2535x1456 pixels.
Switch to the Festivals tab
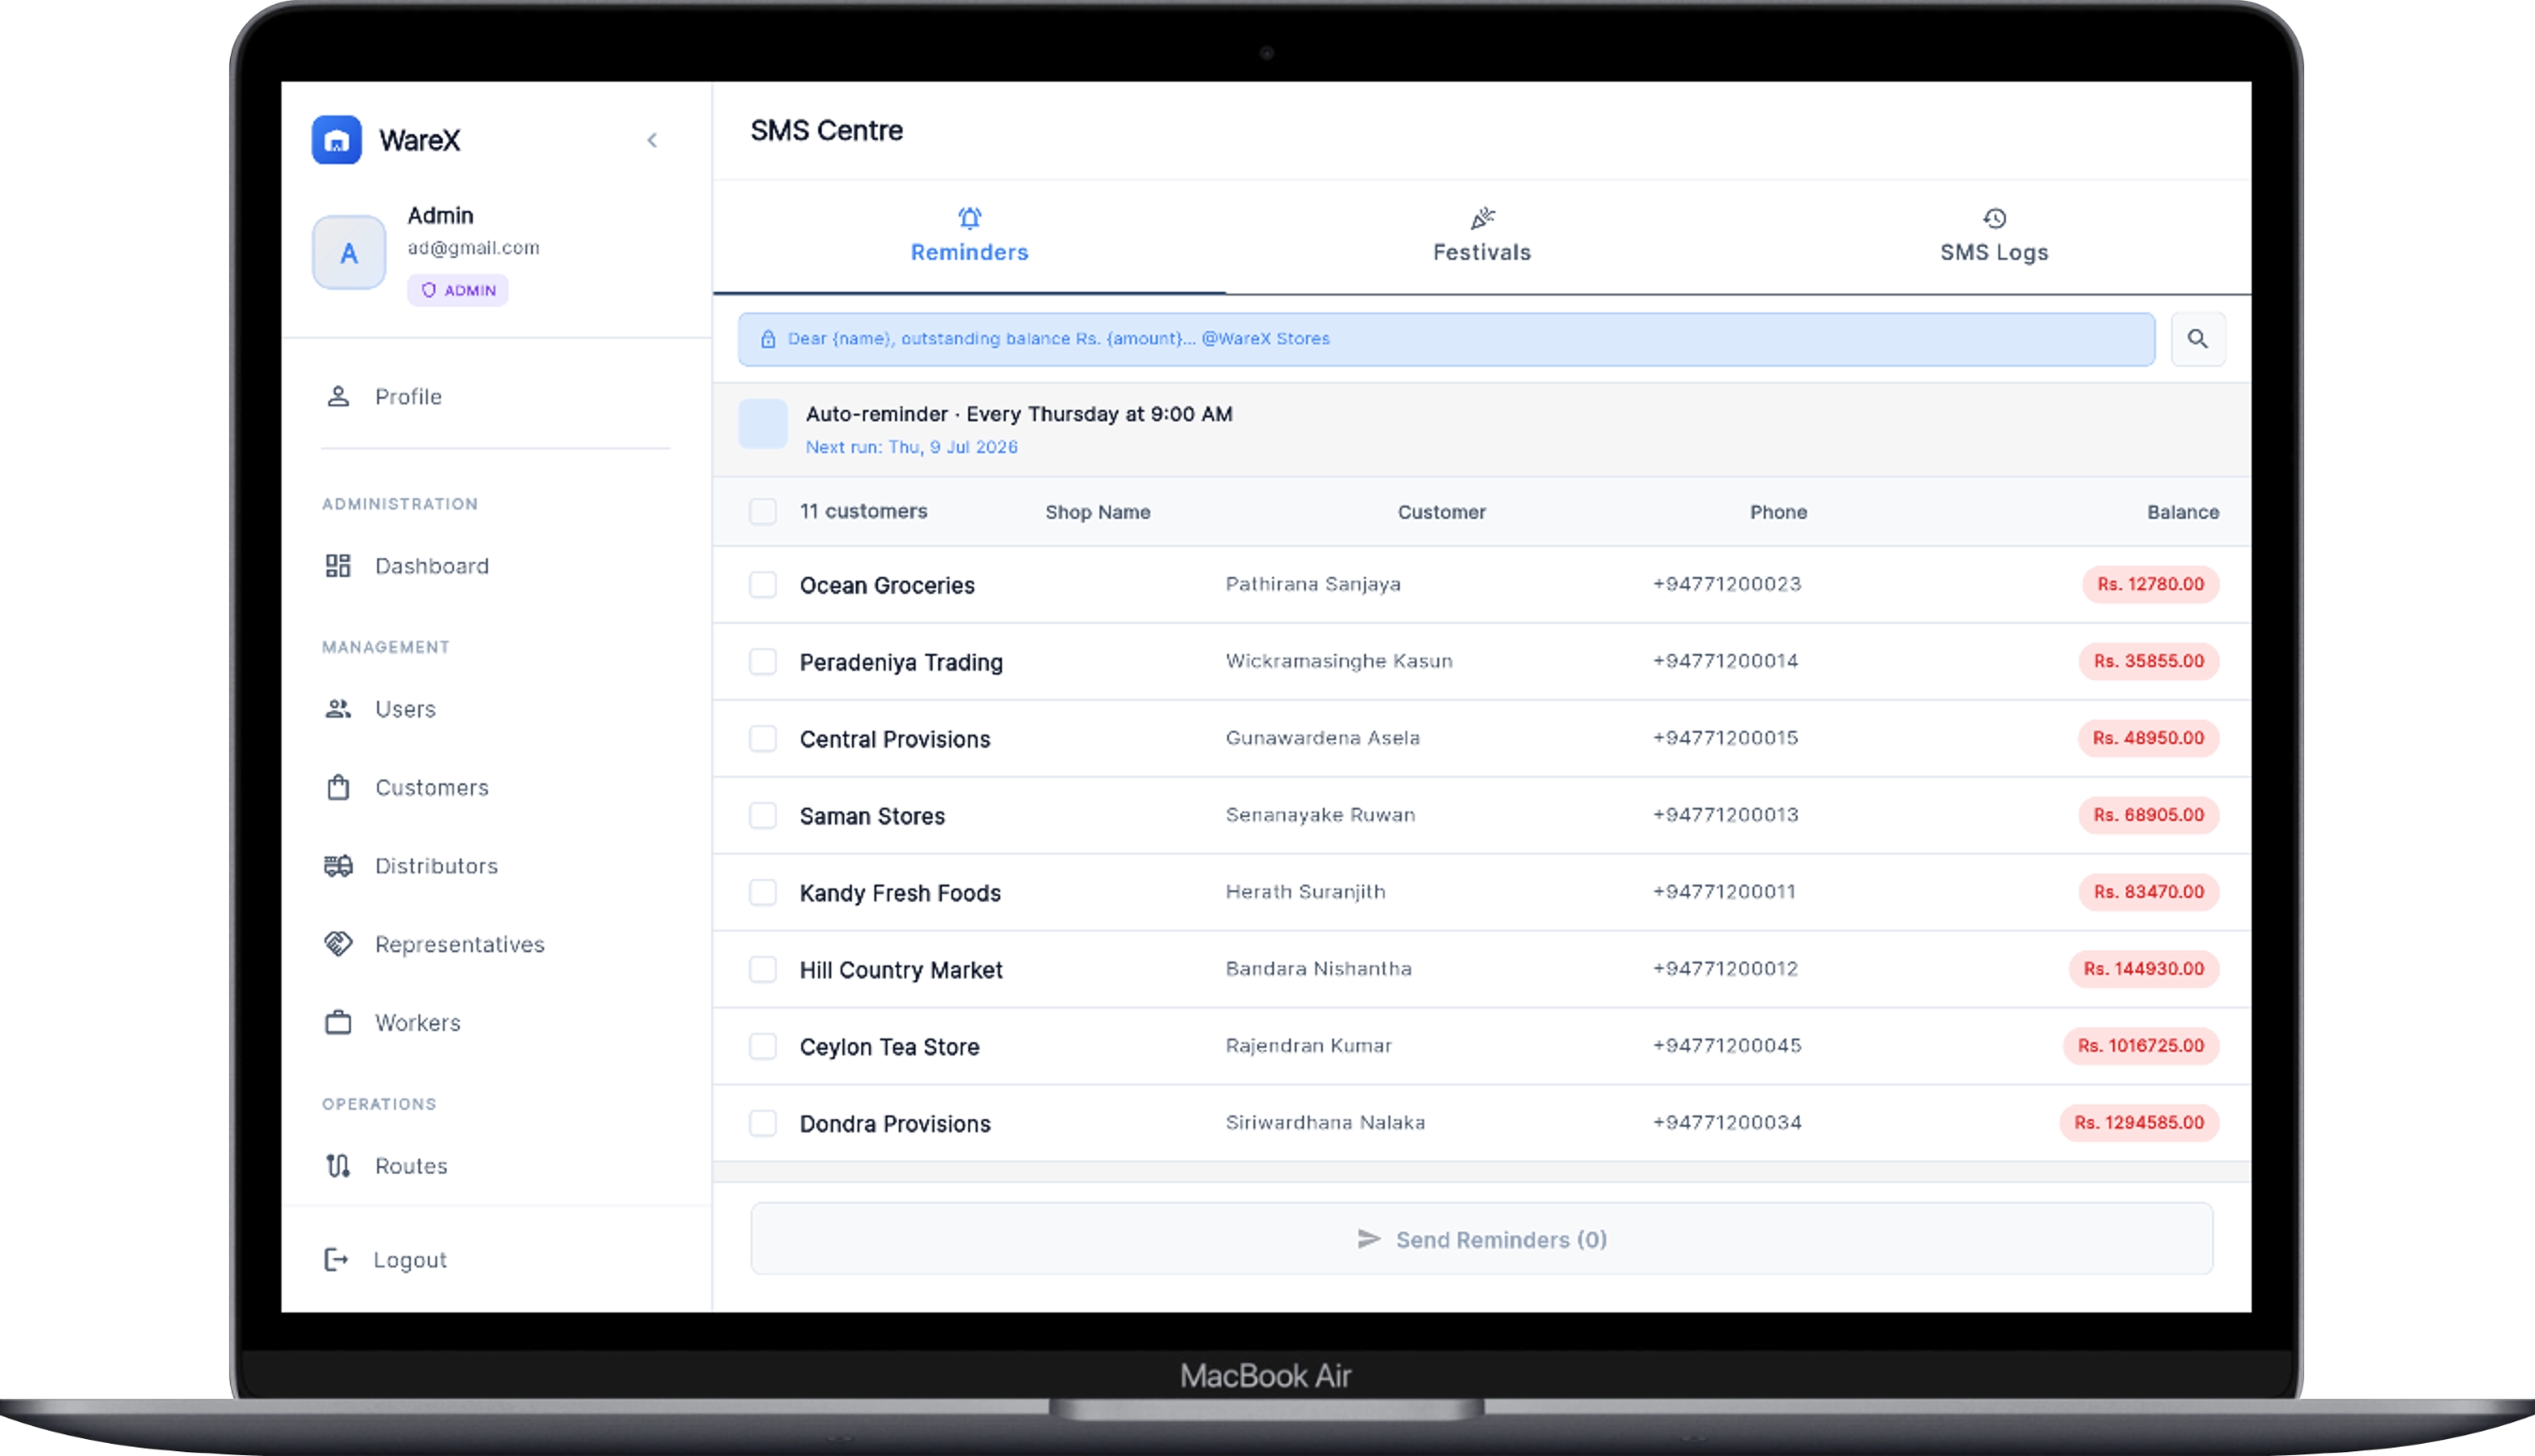coord(1482,238)
